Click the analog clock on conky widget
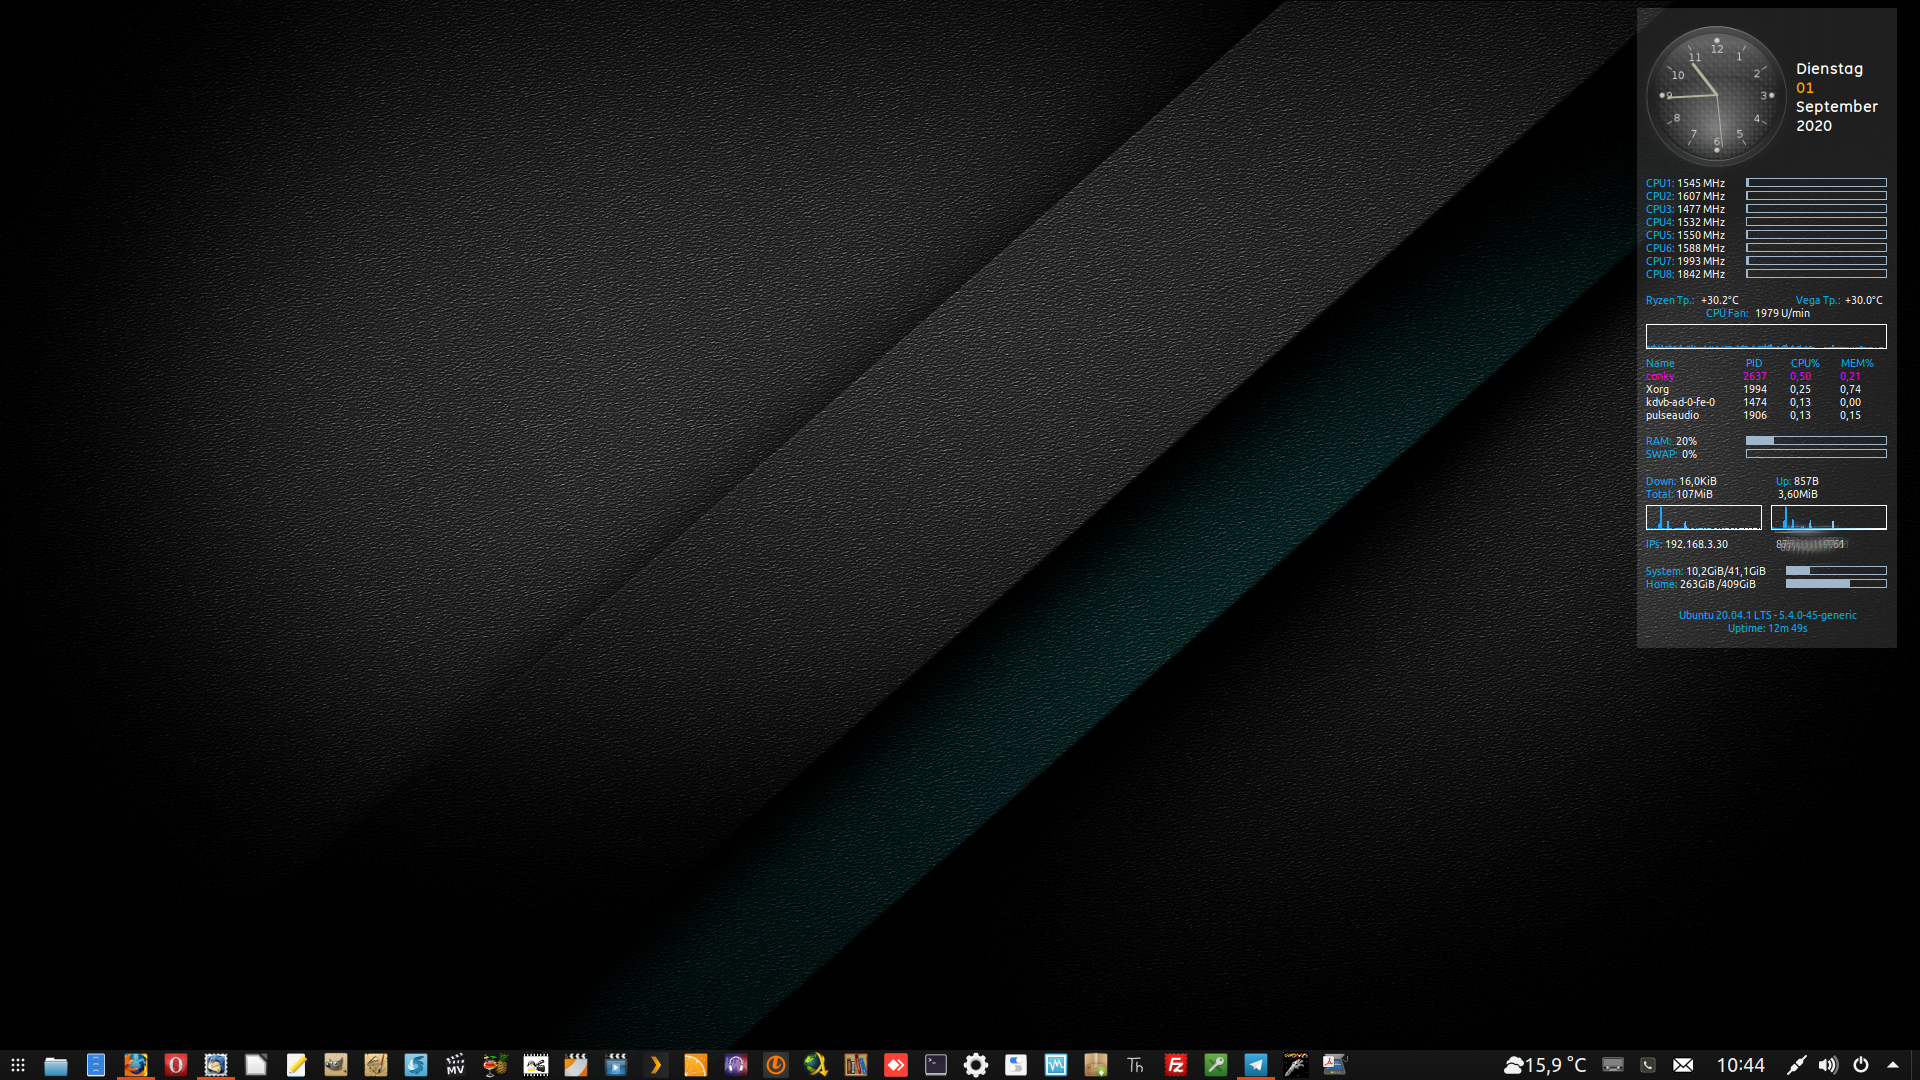This screenshot has height=1080, width=1920. pyautogui.click(x=1716, y=96)
